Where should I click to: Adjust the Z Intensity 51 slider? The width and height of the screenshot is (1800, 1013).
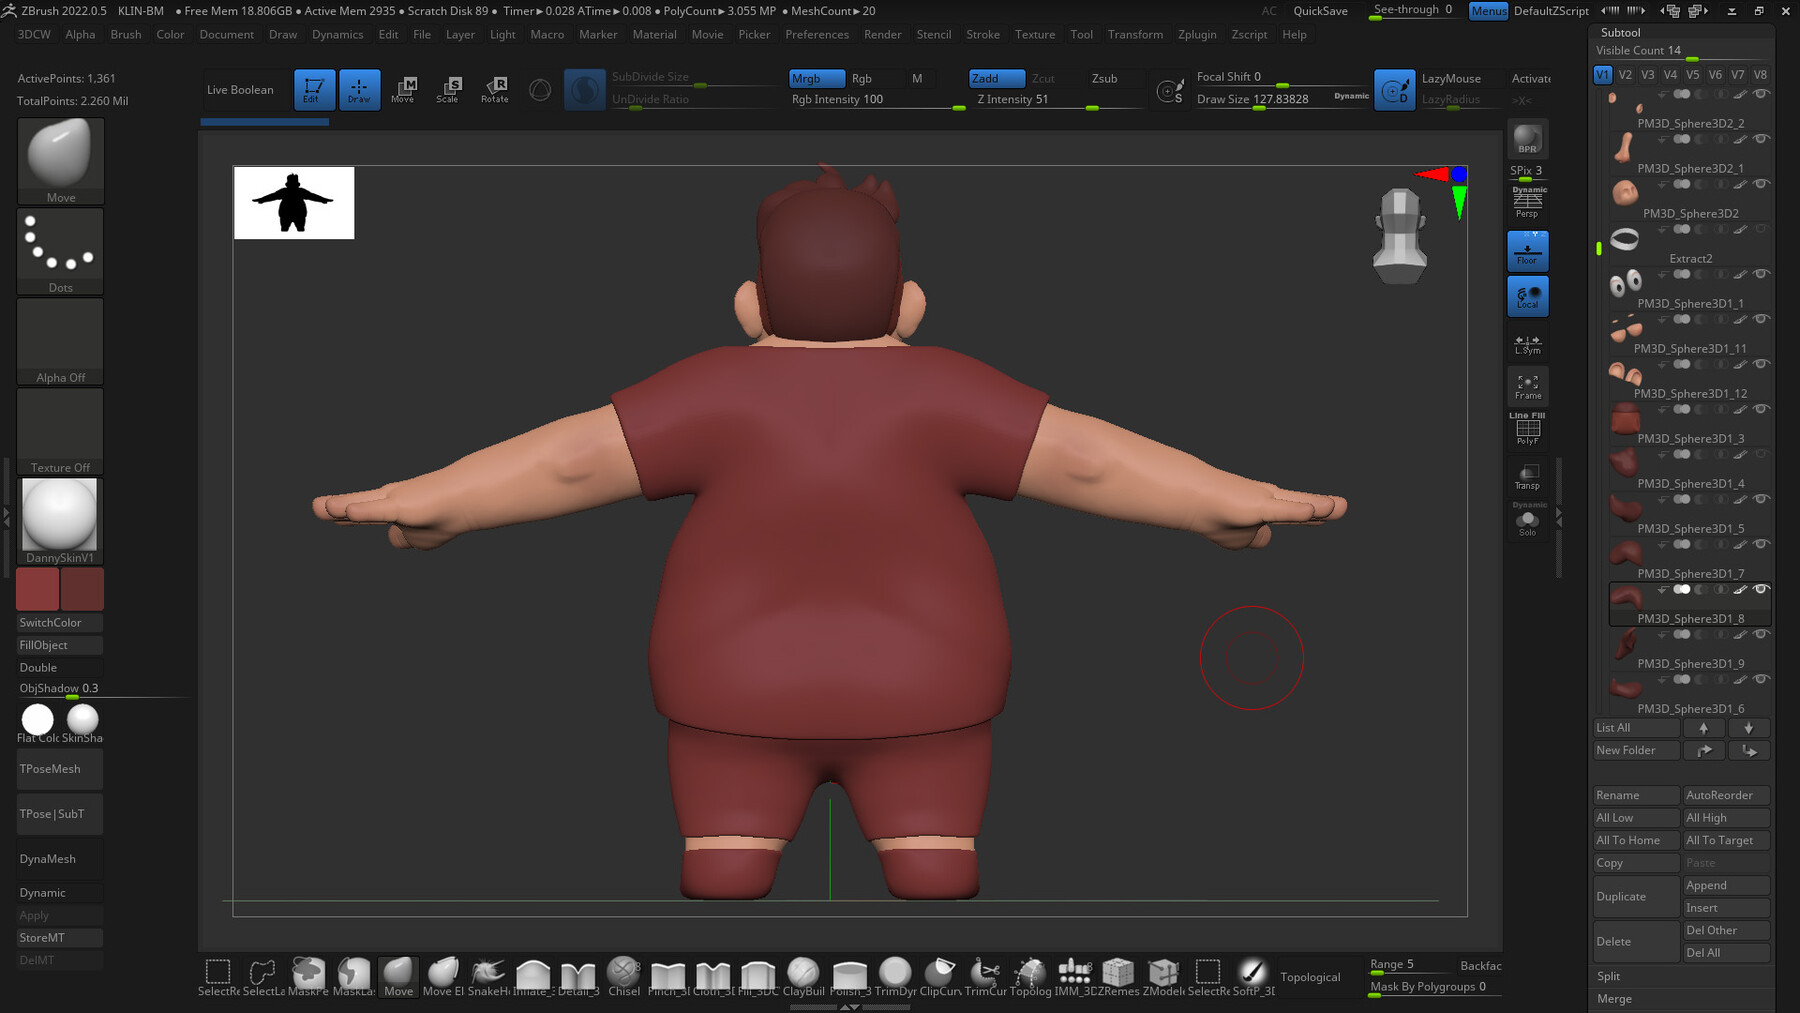click(x=1056, y=99)
